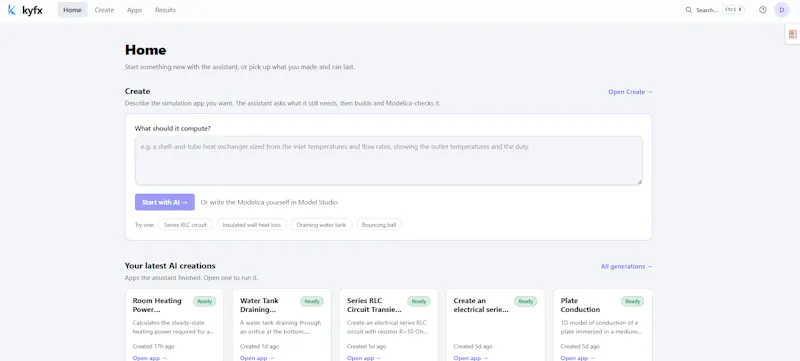This screenshot has width=800, height=361.
Task: Click 'Created 1d ago' text
Action: [259, 346]
